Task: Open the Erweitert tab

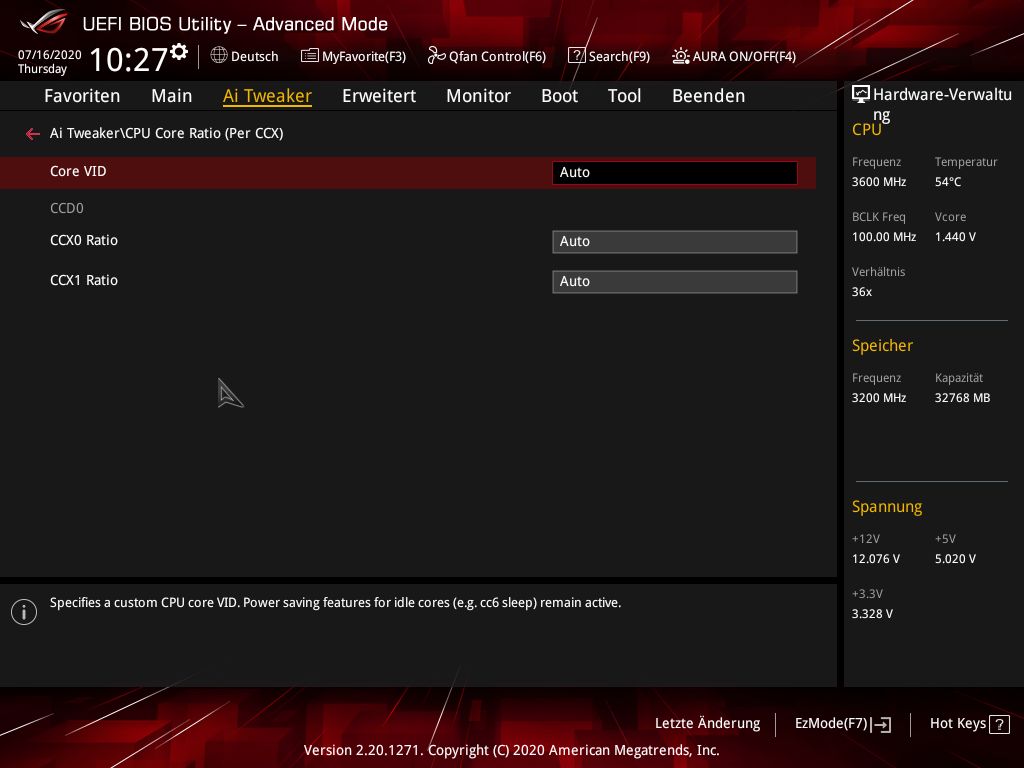Action: pos(379,96)
